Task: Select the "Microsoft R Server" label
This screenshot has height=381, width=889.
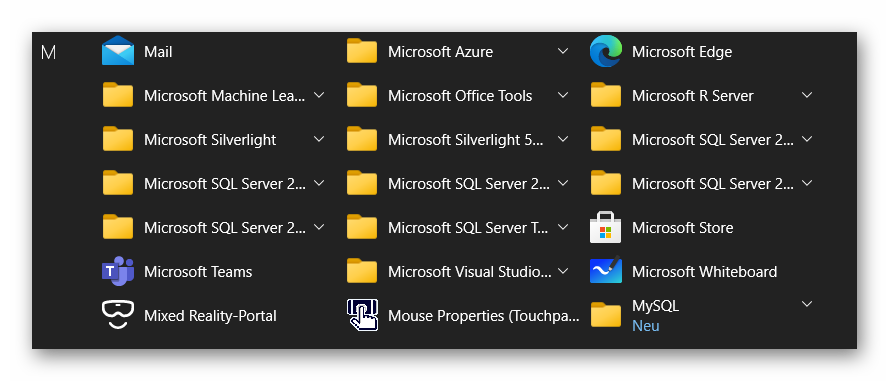Action: click(693, 96)
